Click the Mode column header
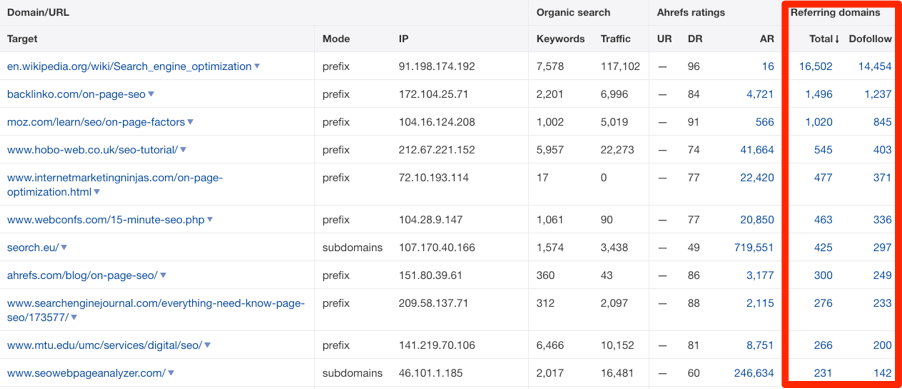 (336, 39)
